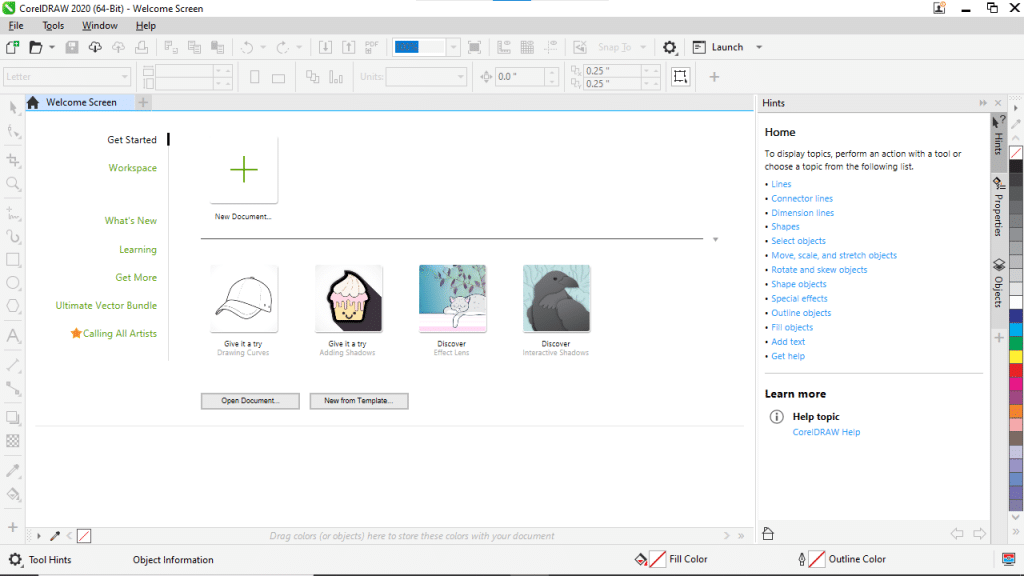The height and width of the screenshot is (576, 1024).
Task: Click the Save disk icon
Action: (72, 47)
